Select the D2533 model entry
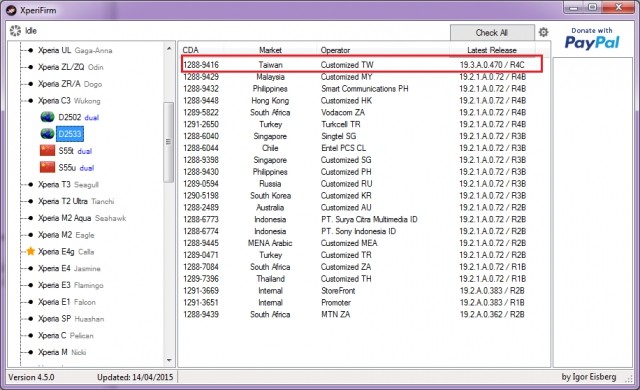Viewport: 640px width, 390px height. [70, 134]
